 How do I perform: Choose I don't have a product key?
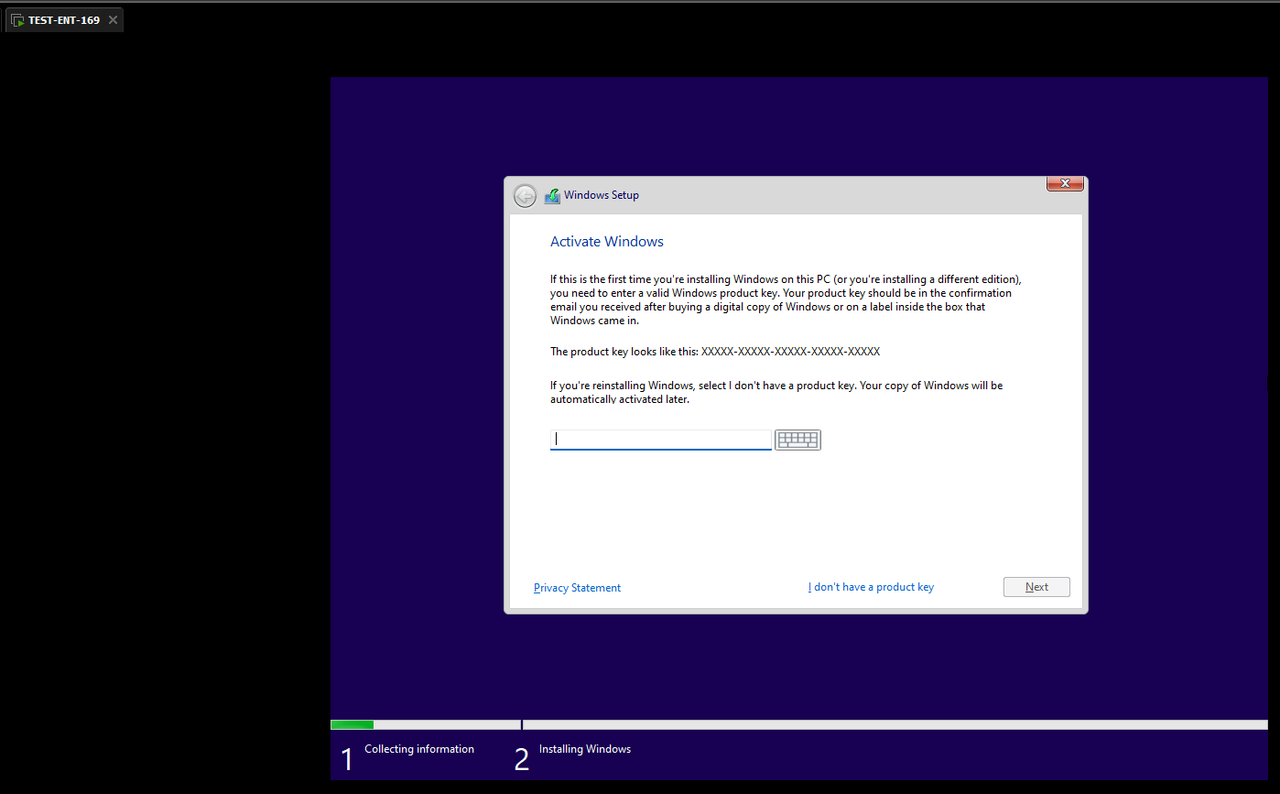(x=871, y=587)
